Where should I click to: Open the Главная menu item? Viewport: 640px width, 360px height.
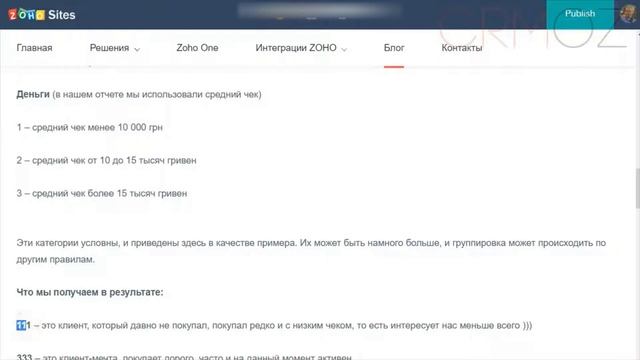pos(34,48)
